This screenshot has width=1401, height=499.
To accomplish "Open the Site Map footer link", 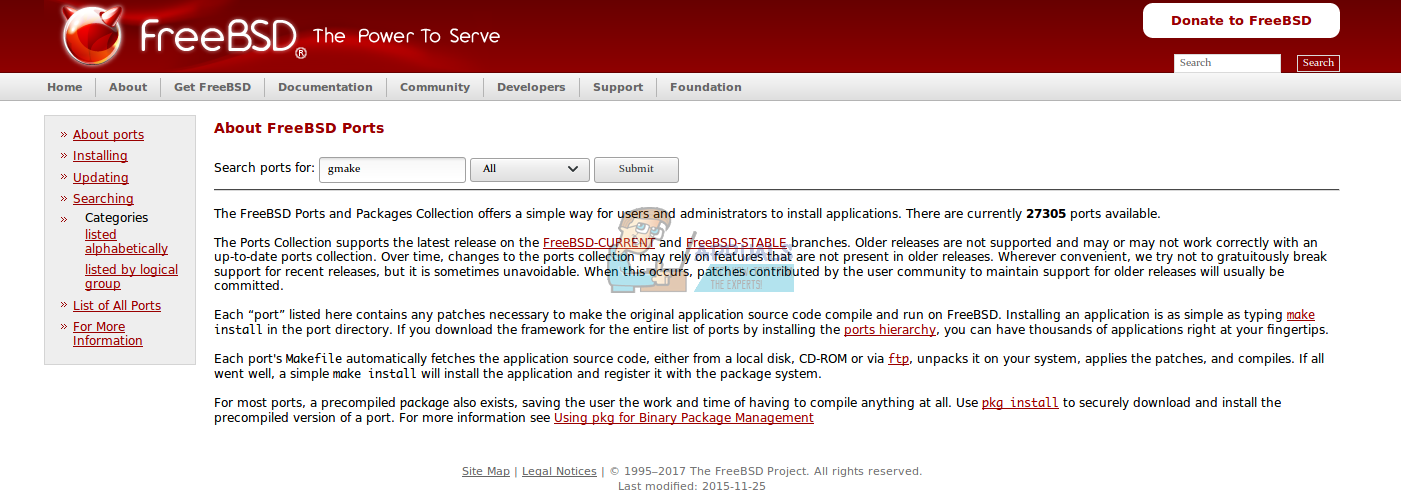I will [486, 471].
